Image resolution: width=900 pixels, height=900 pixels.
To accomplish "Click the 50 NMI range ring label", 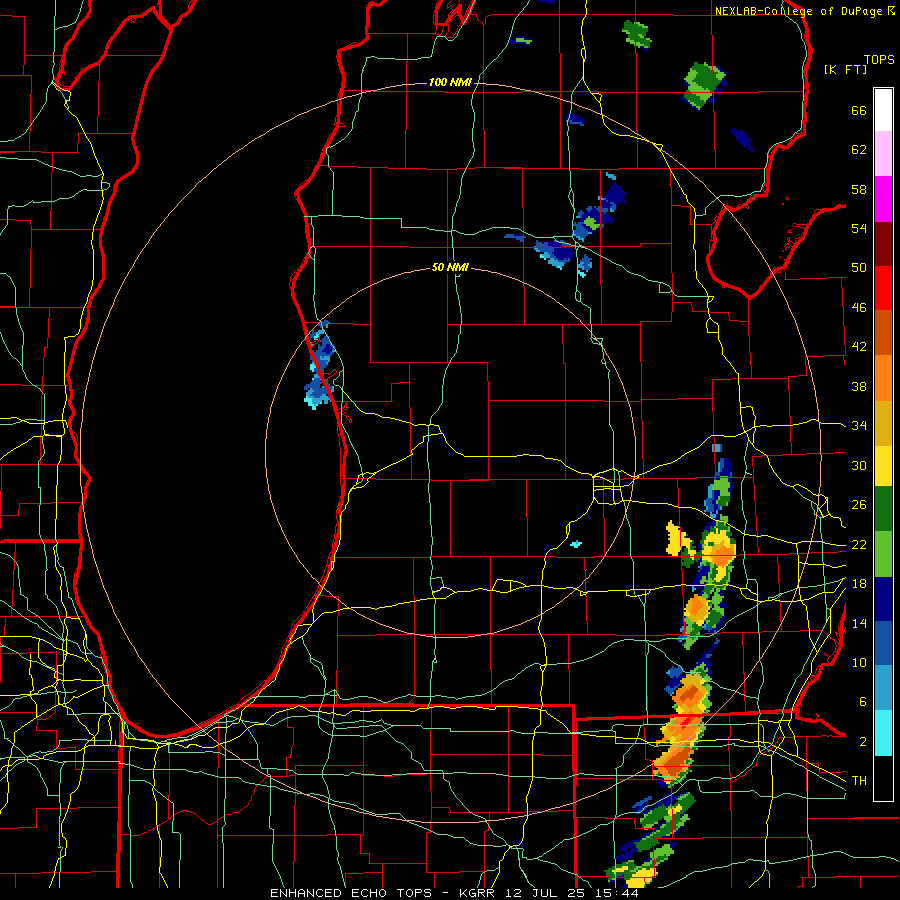I will point(450,267).
